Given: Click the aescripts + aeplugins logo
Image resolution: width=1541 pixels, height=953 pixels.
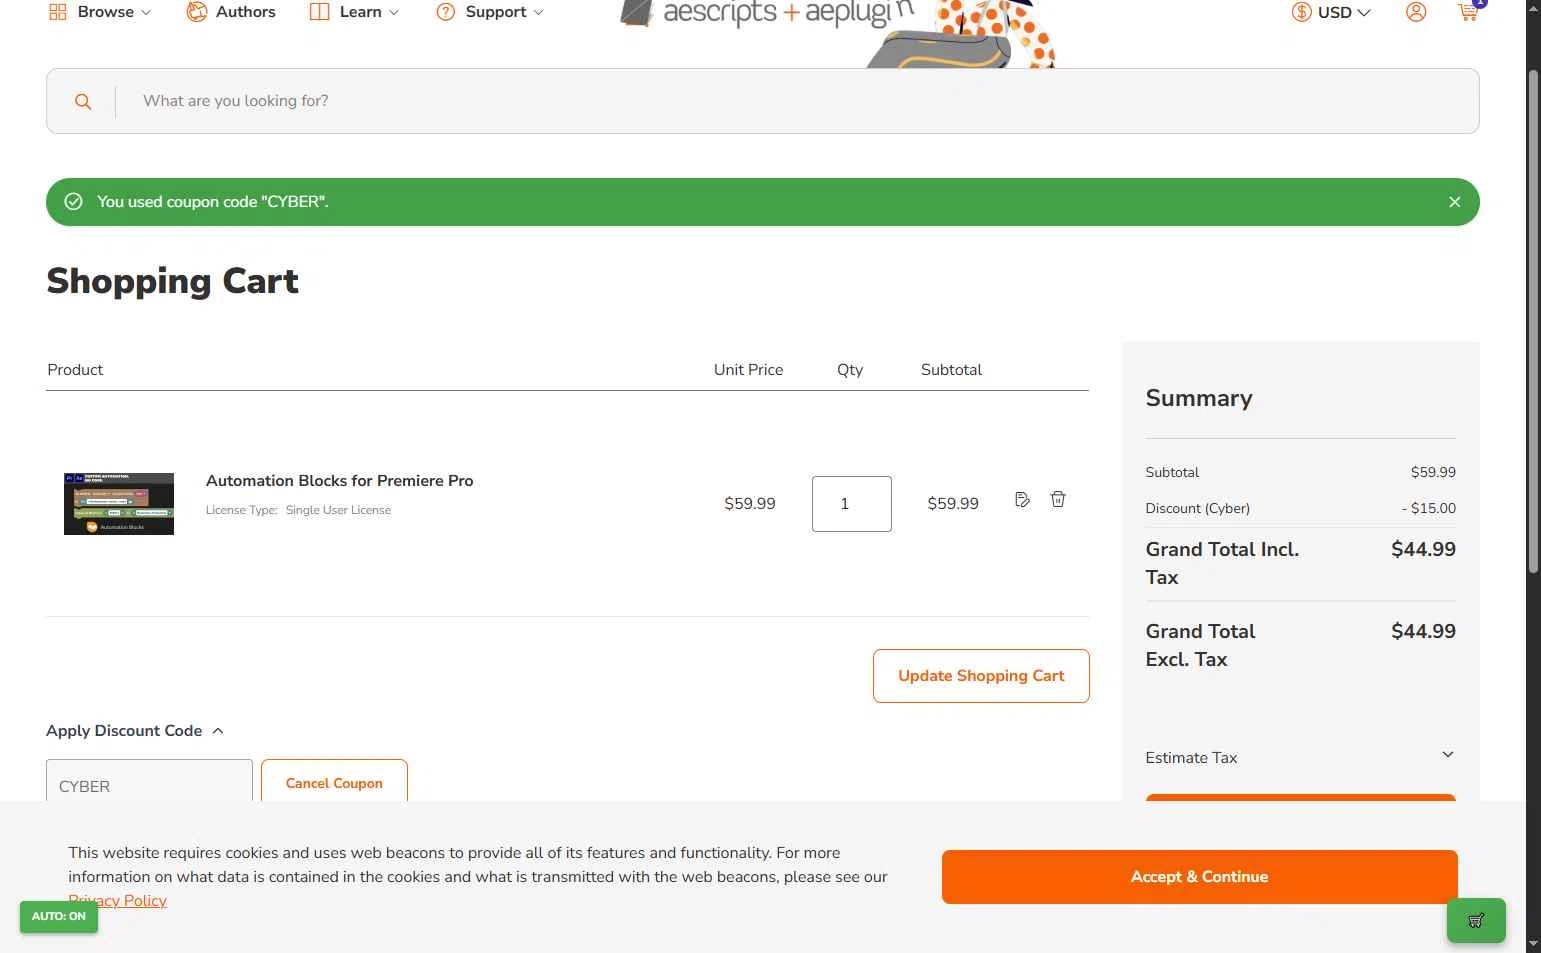Looking at the screenshot, I should [x=767, y=14].
